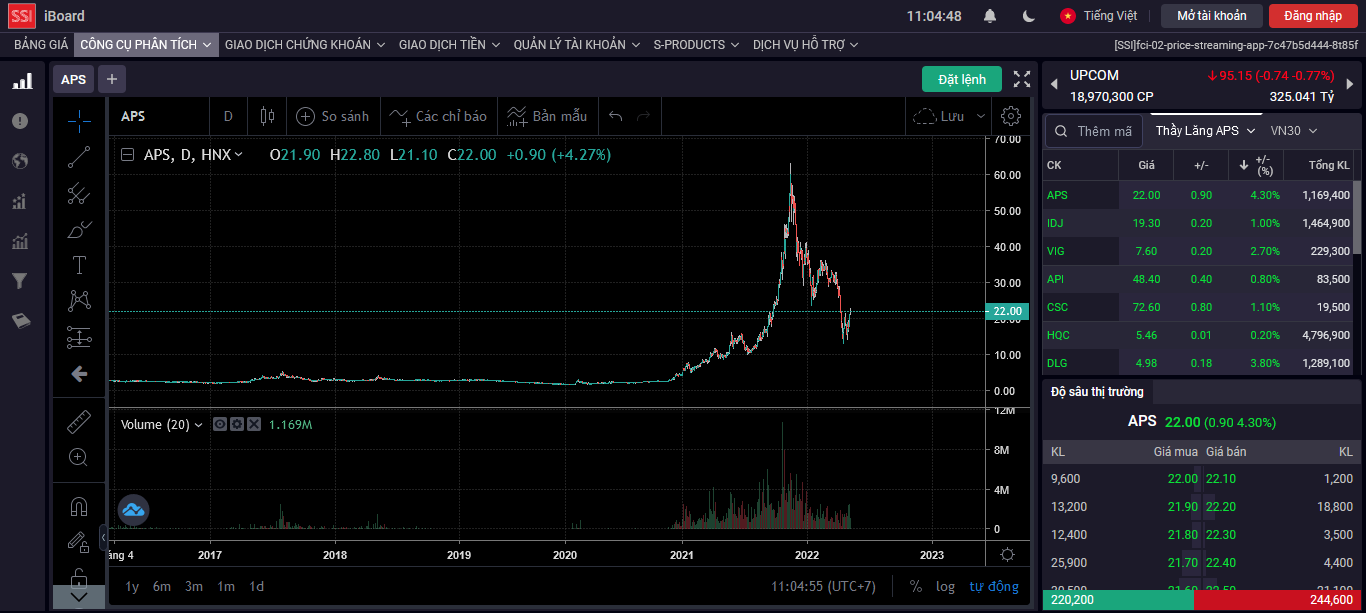
Task: Open globe icon in left sidebar
Action: point(20,161)
